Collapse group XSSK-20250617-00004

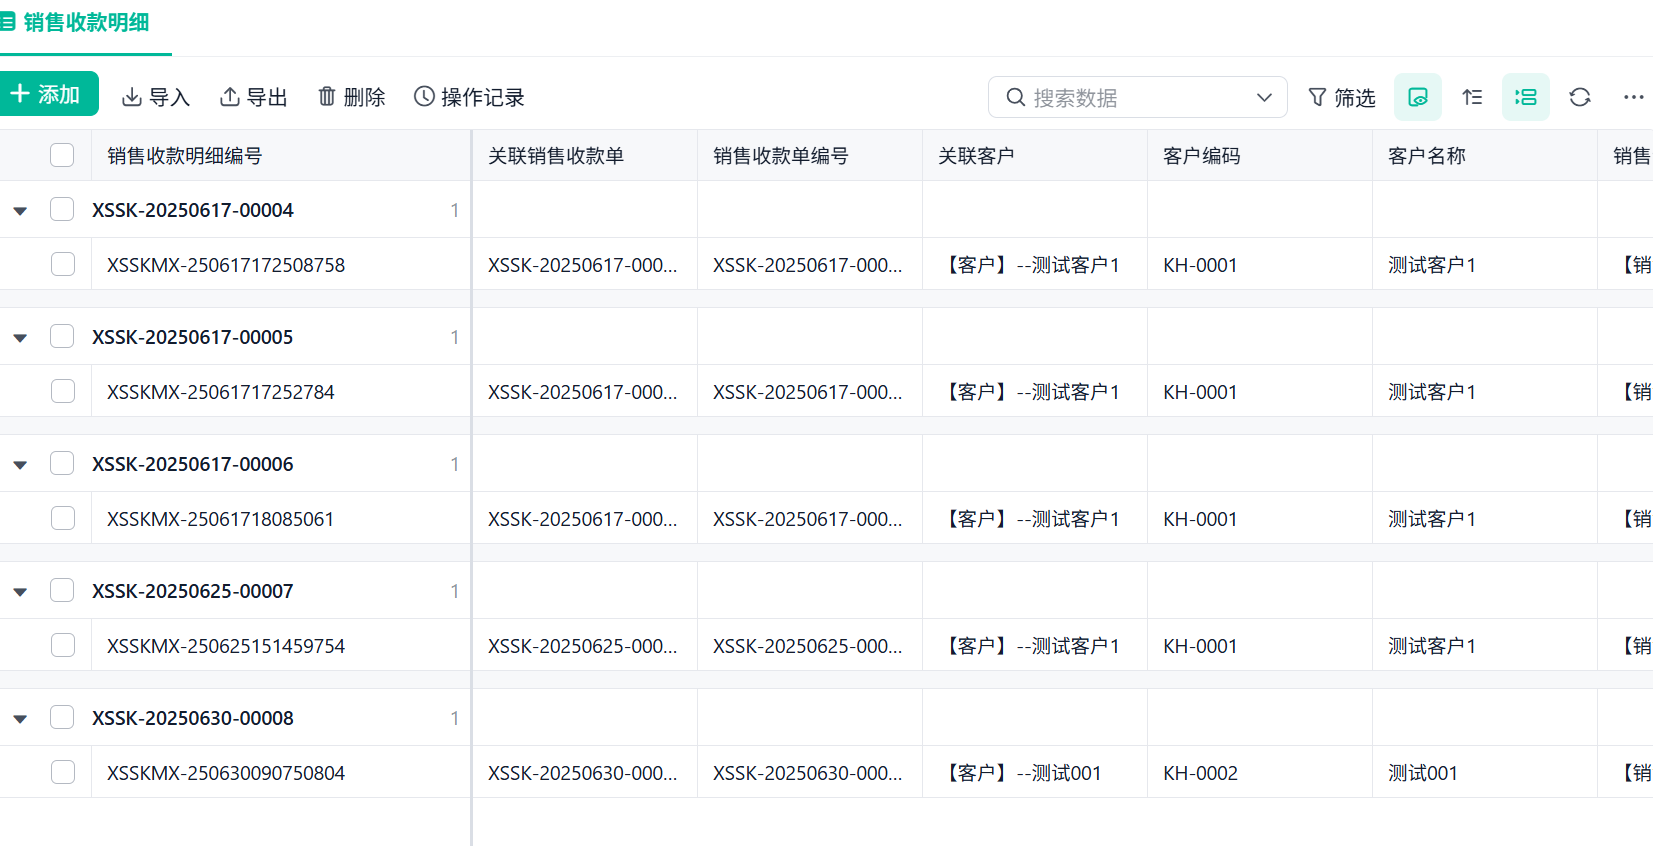coord(20,211)
